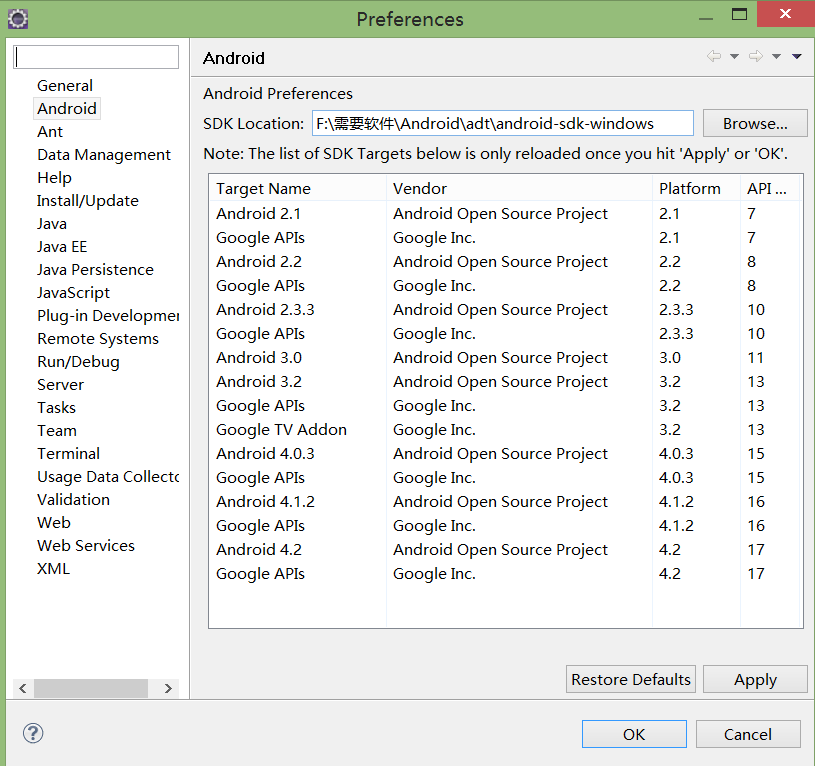
Task: Dismiss dialog with Cancel button
Action: point(748,734)
